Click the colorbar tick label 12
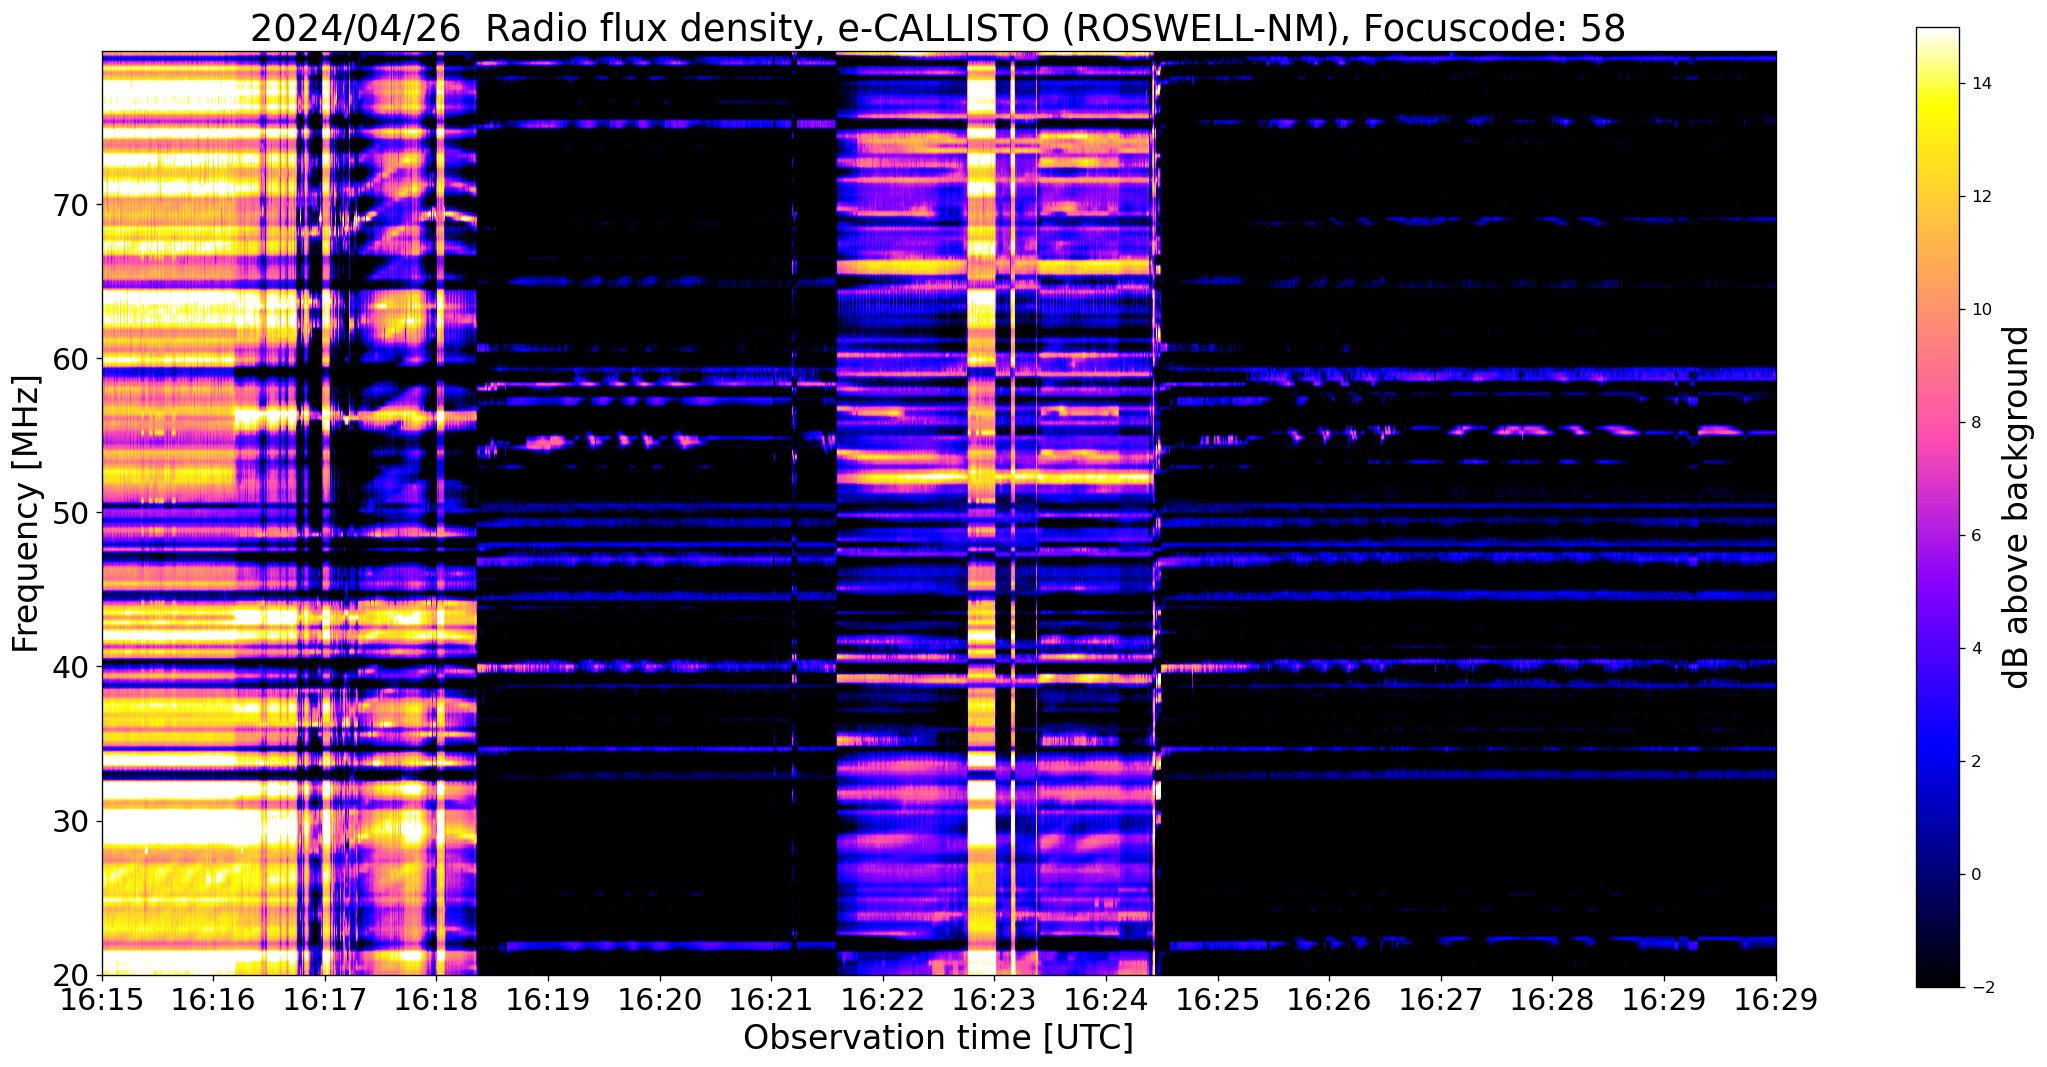The height and width of the screenshot is (1067, 2047). pyautogui.click(x=1981, y=197)
